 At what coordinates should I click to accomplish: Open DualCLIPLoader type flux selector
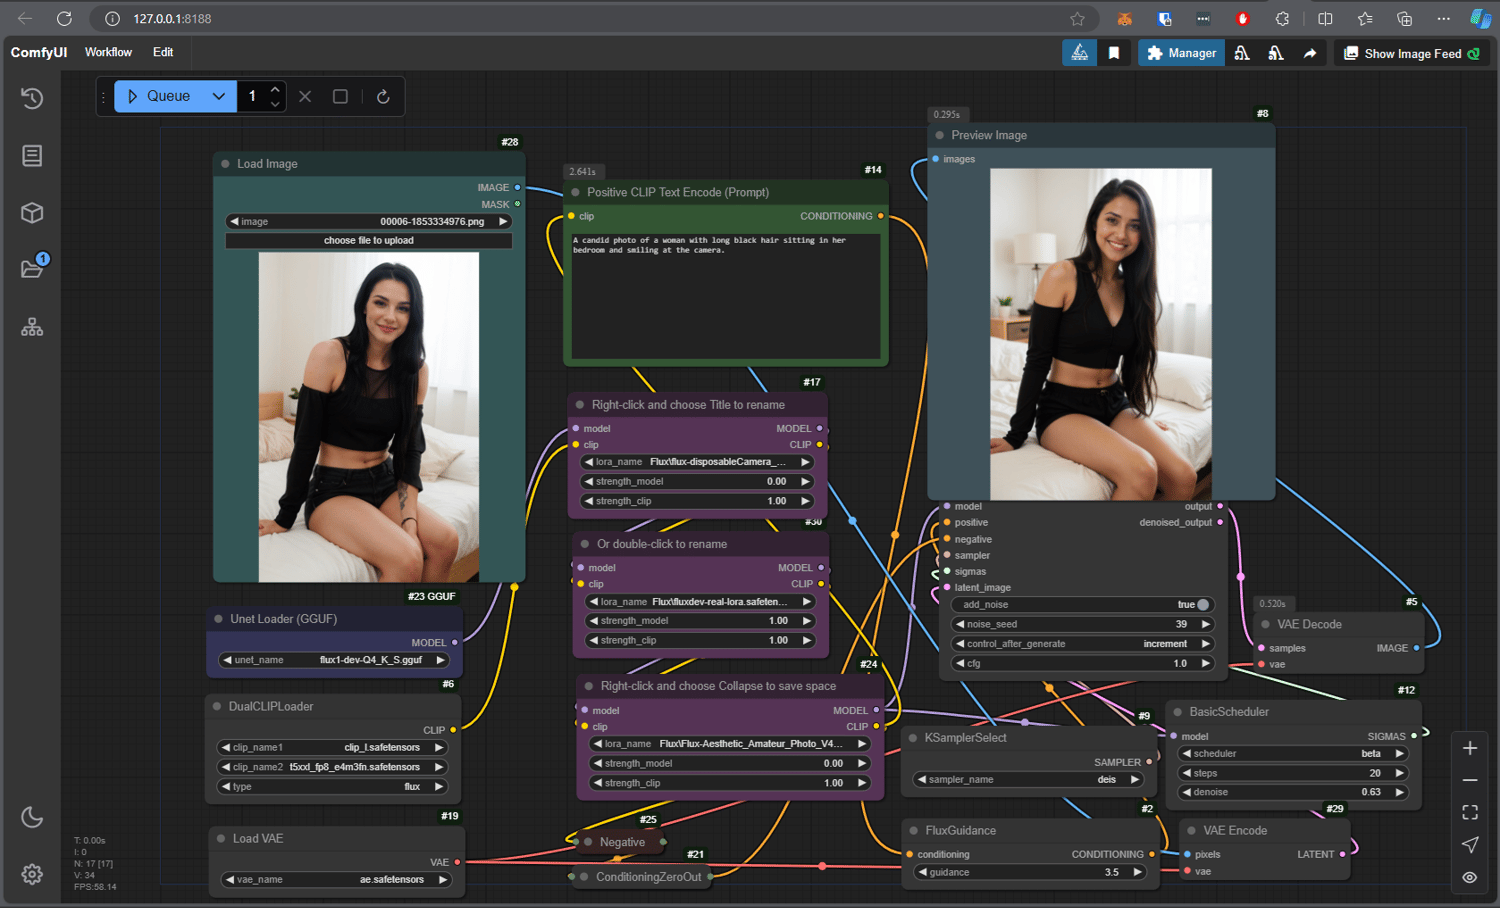(332, 786)
